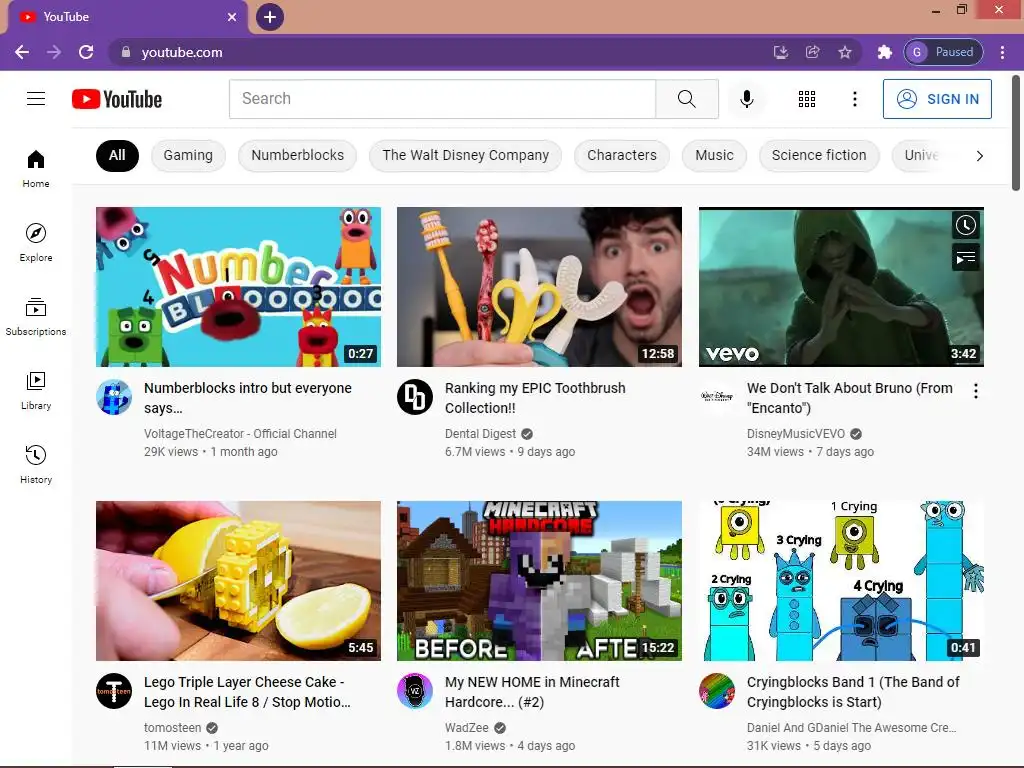Click in the YouTube Search field
Viewport: 1024px width, 768px height.
(442, 99)
